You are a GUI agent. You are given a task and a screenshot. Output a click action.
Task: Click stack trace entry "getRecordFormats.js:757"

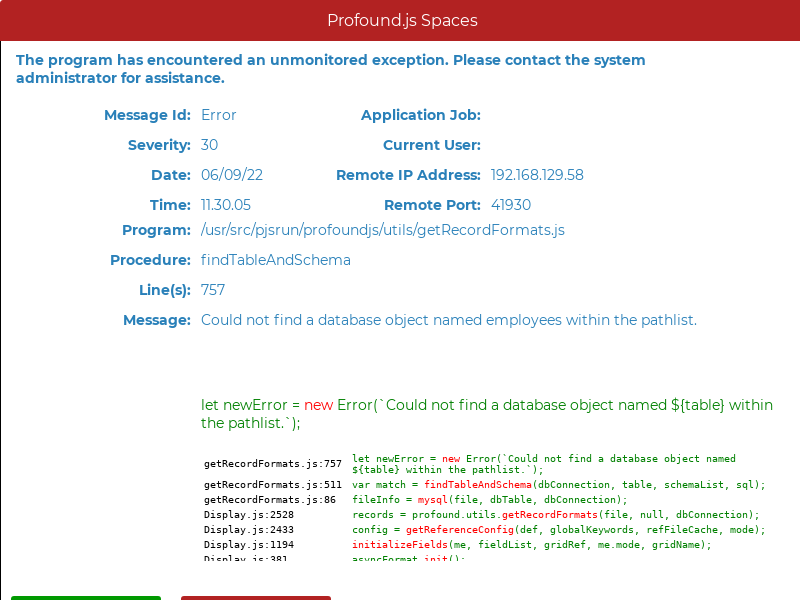[273, 464]
